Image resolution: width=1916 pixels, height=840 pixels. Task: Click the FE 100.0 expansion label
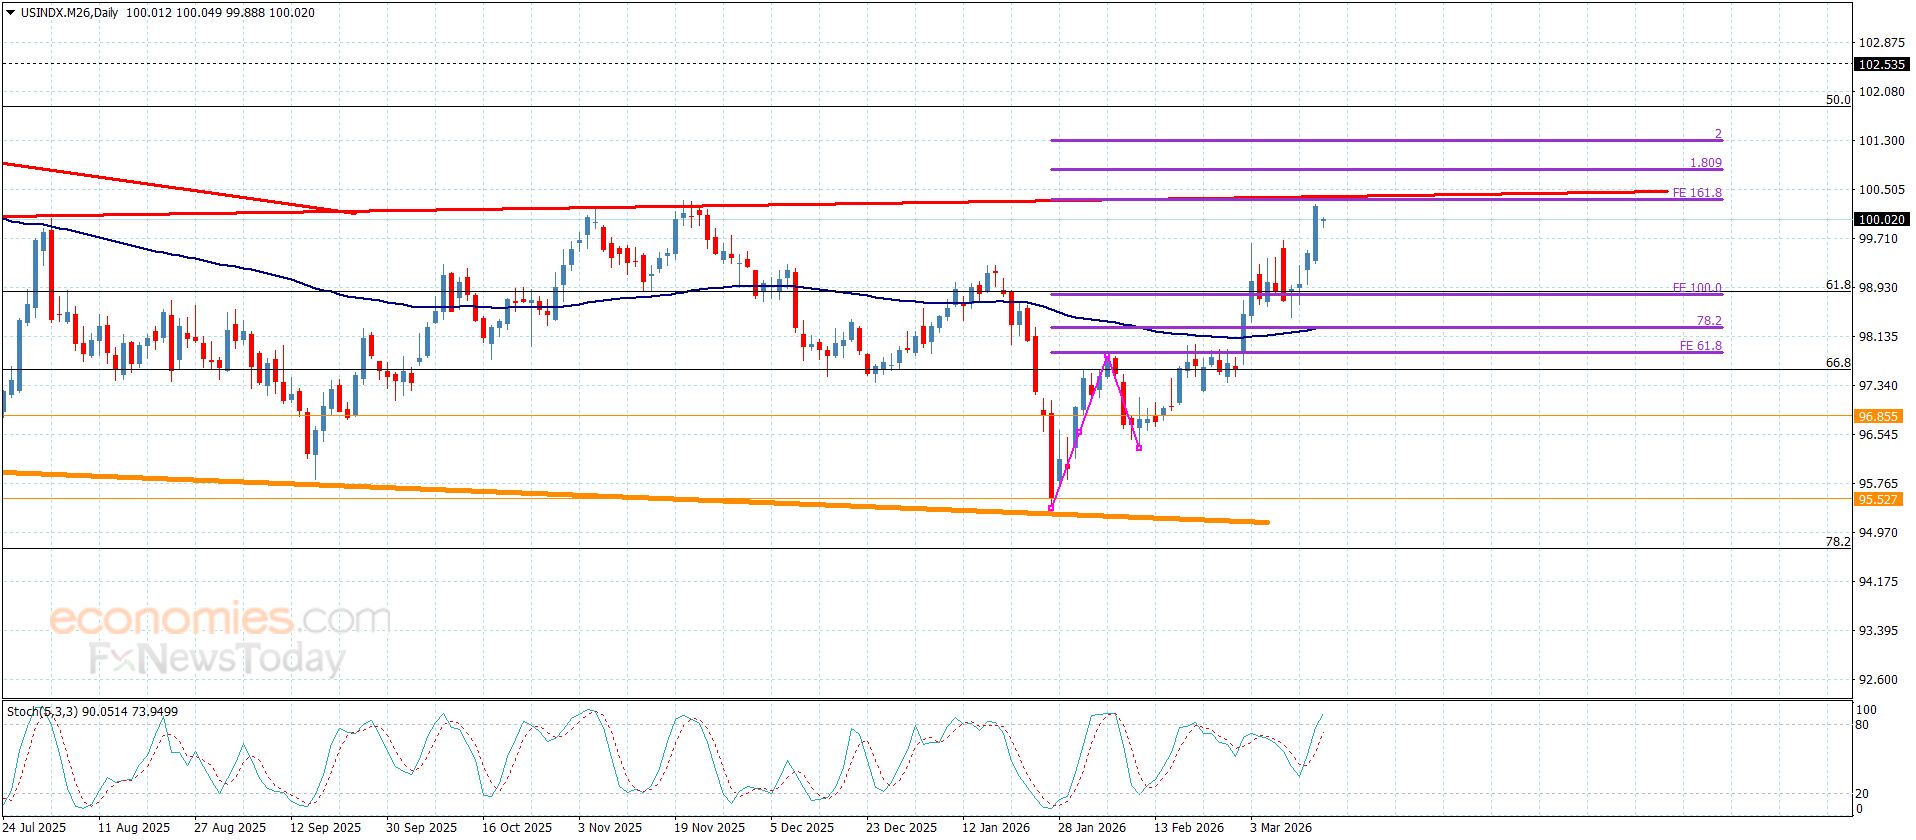point(1697,288)
